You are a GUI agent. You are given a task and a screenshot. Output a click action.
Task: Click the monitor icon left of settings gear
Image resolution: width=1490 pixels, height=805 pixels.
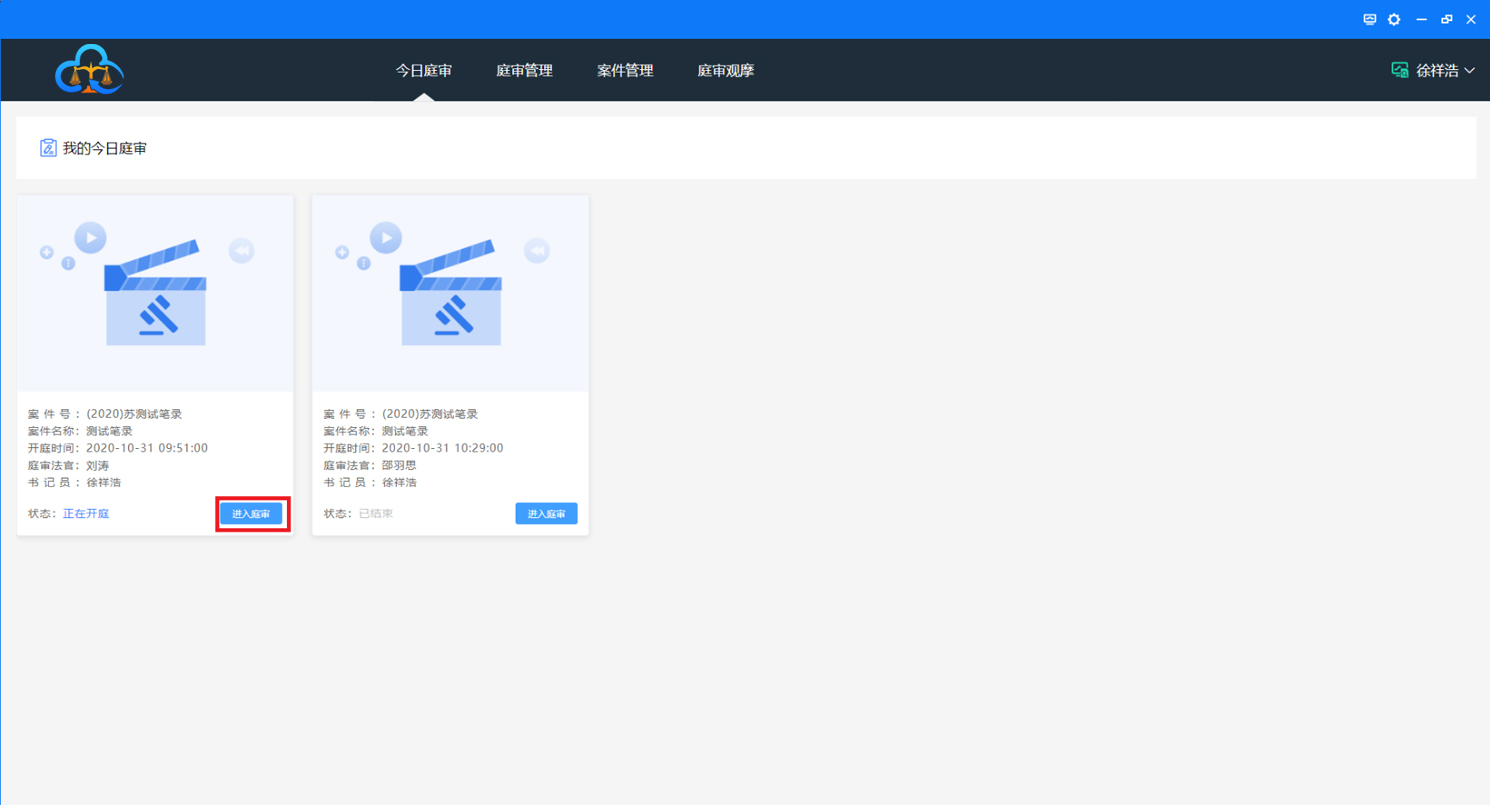[1369, 19]
